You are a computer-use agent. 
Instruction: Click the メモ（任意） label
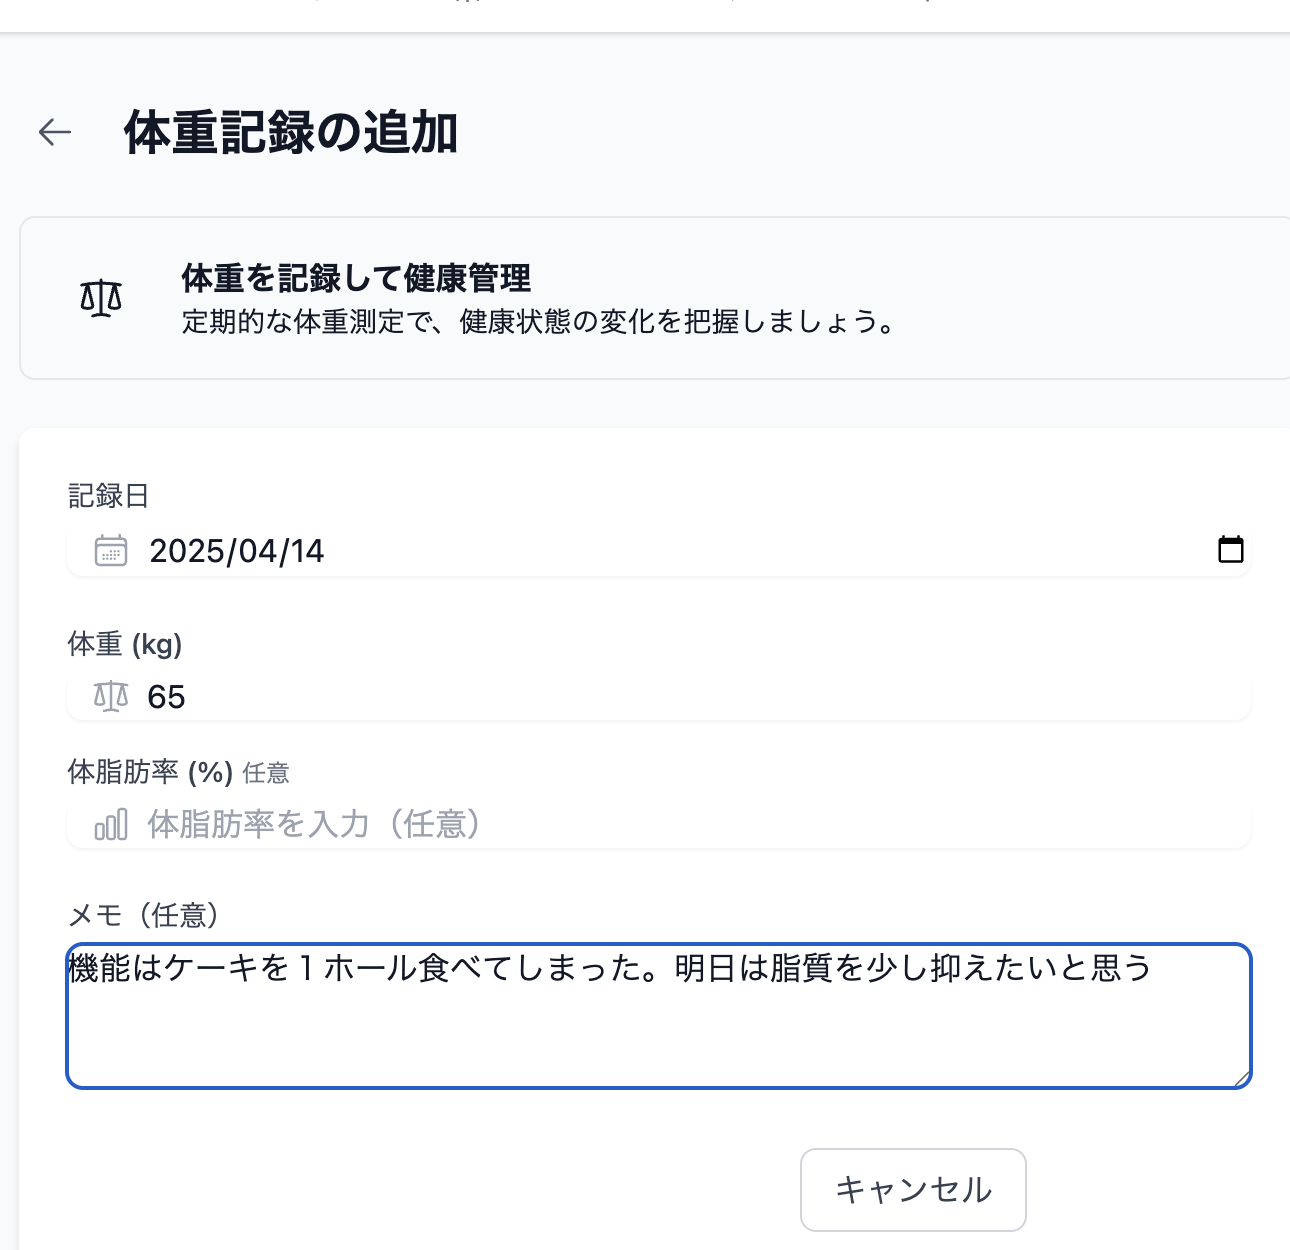pos(144,915)
